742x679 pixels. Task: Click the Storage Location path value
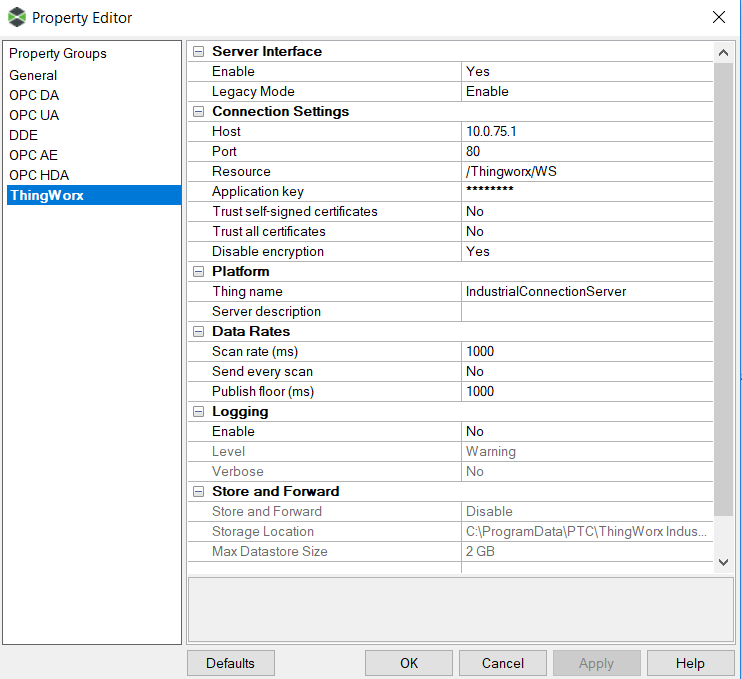pos(587,531)
